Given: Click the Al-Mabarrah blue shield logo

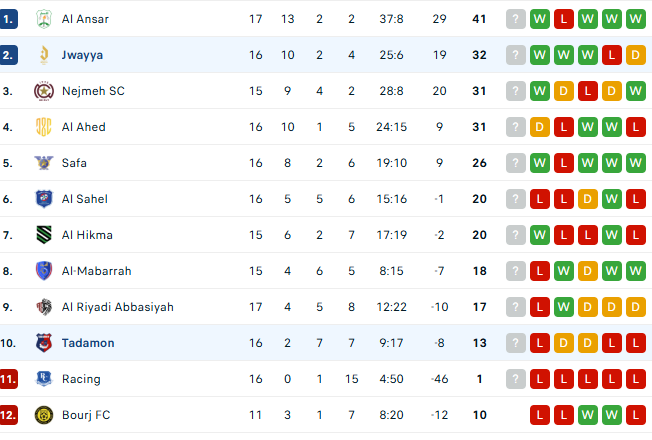Looking at the screenshot, I should (43, 271).
